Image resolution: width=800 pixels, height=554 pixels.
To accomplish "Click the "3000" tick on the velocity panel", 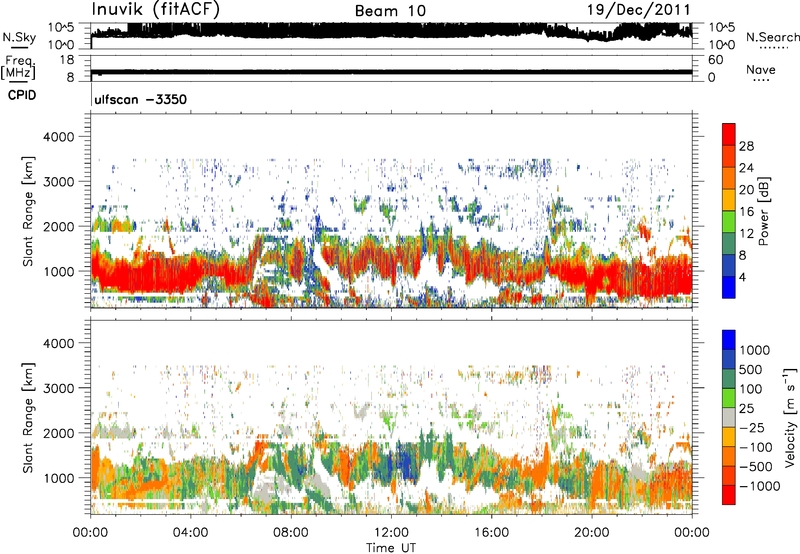I will 58,388.
